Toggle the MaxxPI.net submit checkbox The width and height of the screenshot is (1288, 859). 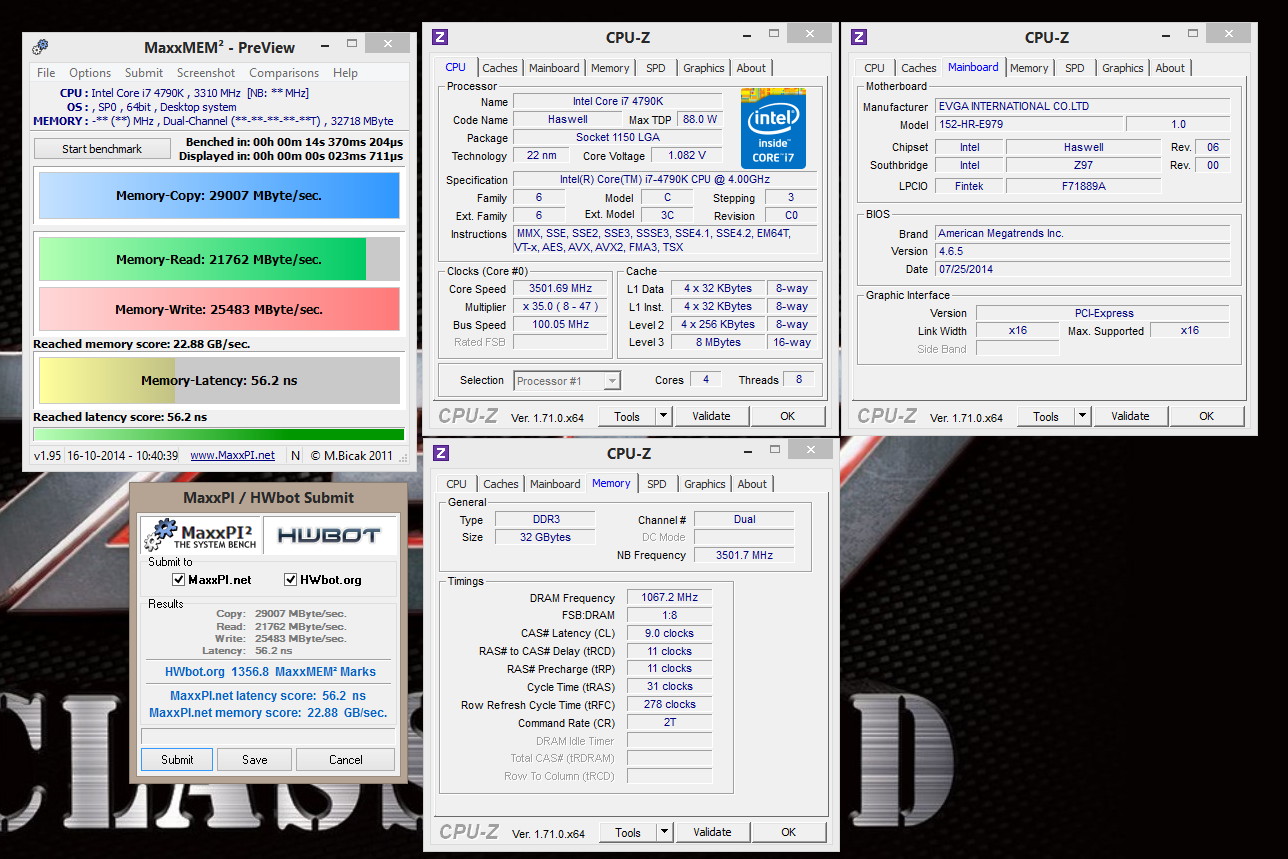179,580
